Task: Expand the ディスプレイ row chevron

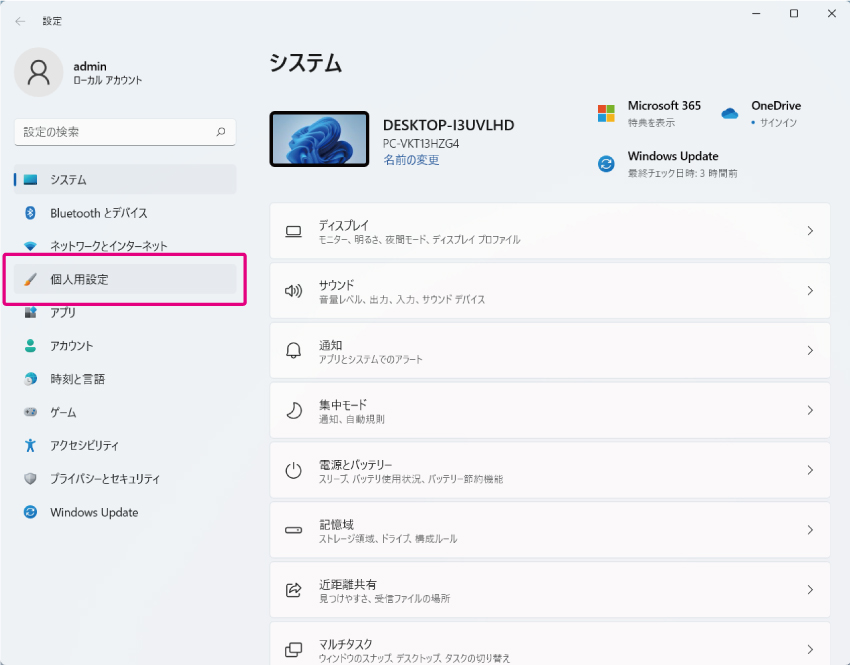Action: coord(810,231)
